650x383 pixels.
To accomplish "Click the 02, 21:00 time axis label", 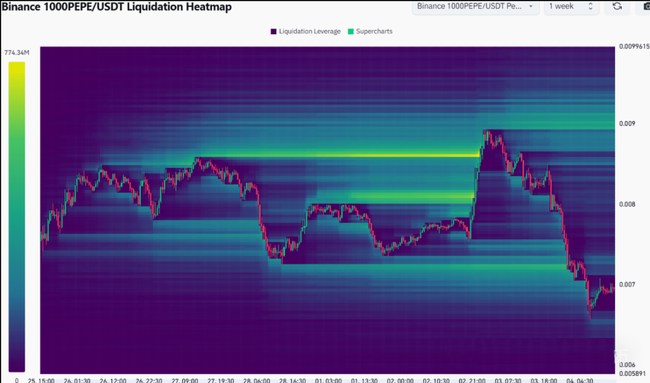I will [x=472, y=380].
